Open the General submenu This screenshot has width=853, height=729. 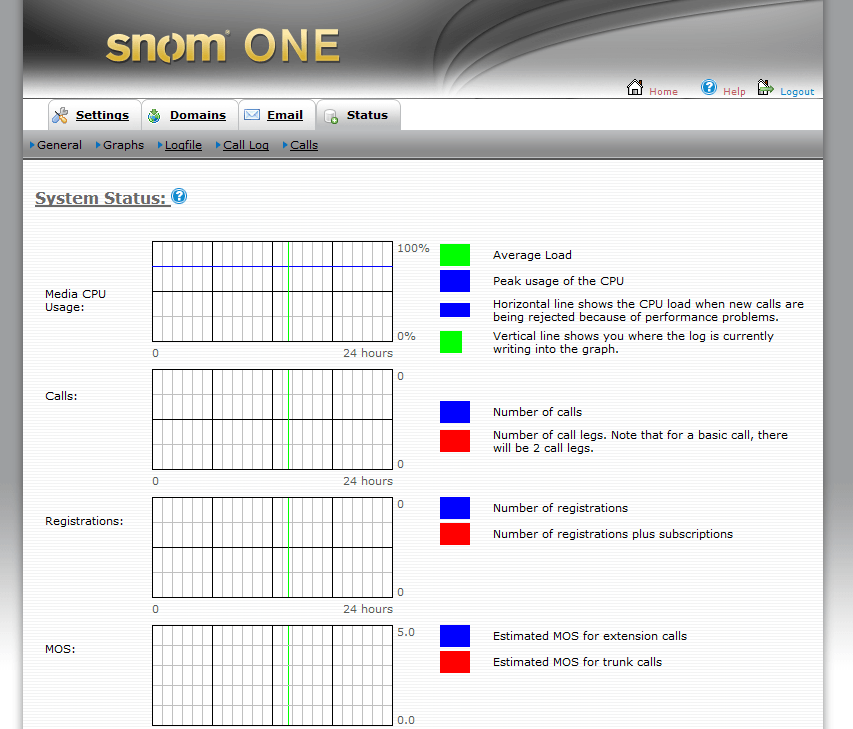click(59, 145)
